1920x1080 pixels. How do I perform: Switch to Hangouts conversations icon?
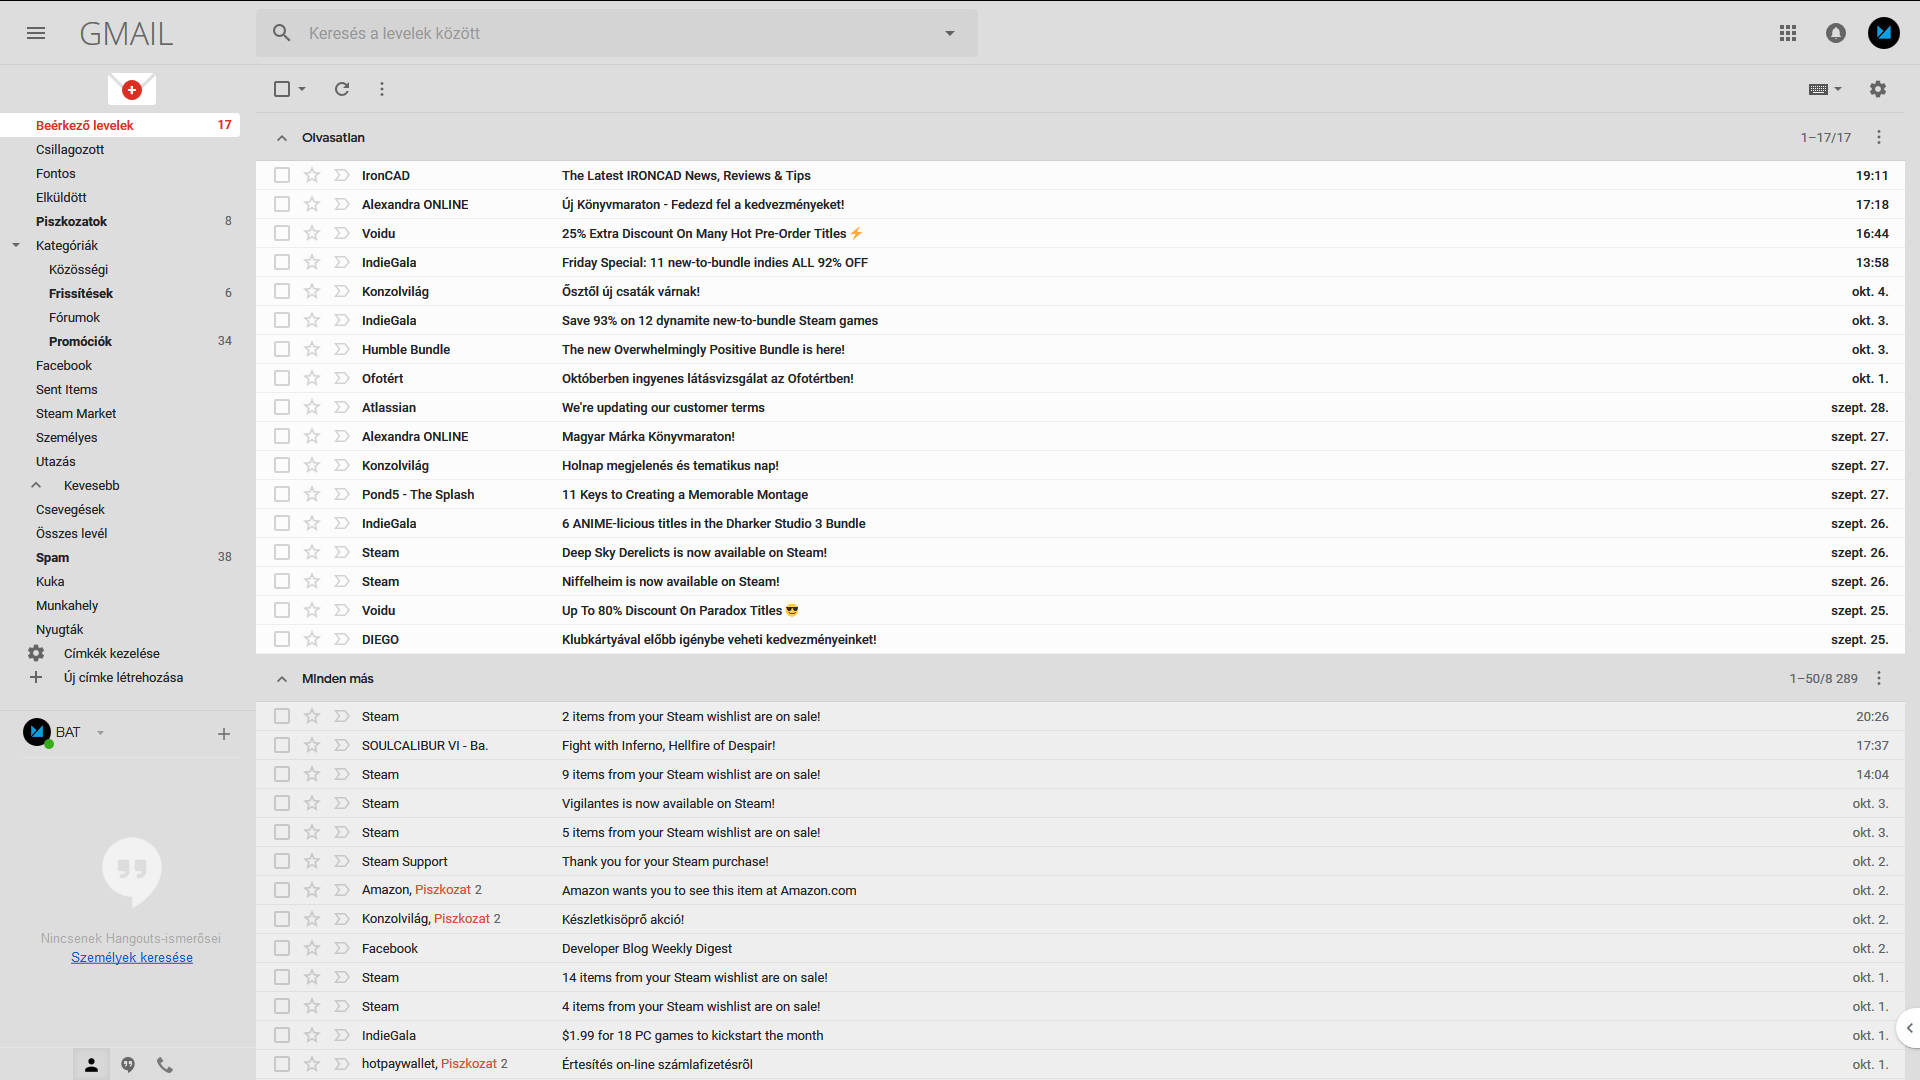click(128, 1065)
